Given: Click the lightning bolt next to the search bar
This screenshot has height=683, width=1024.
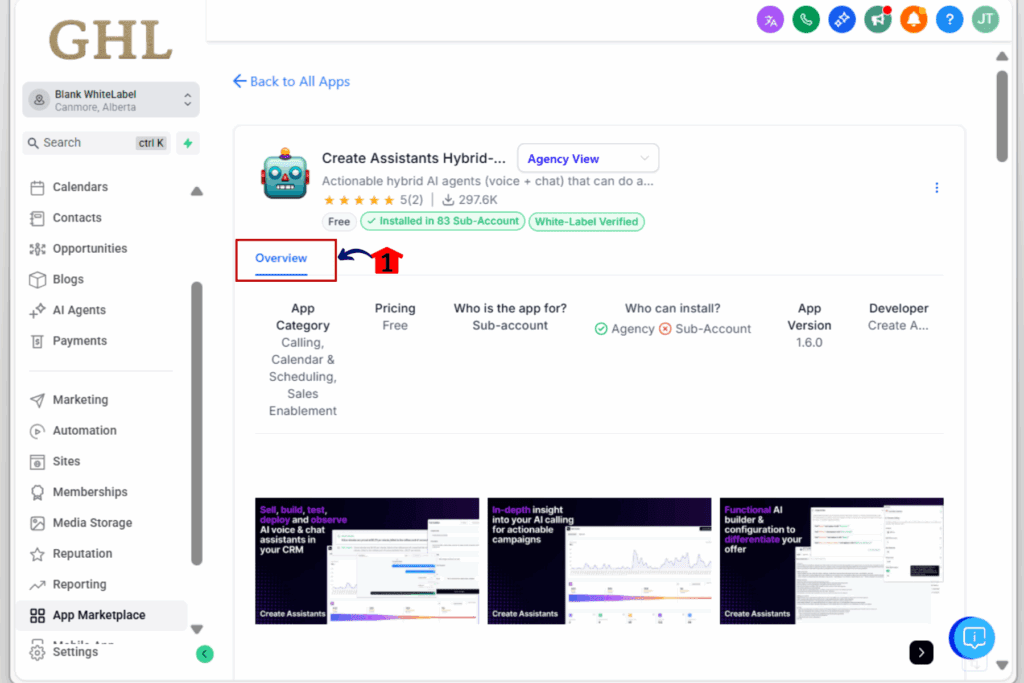Looking at the screenshot, I should [187, 143].
